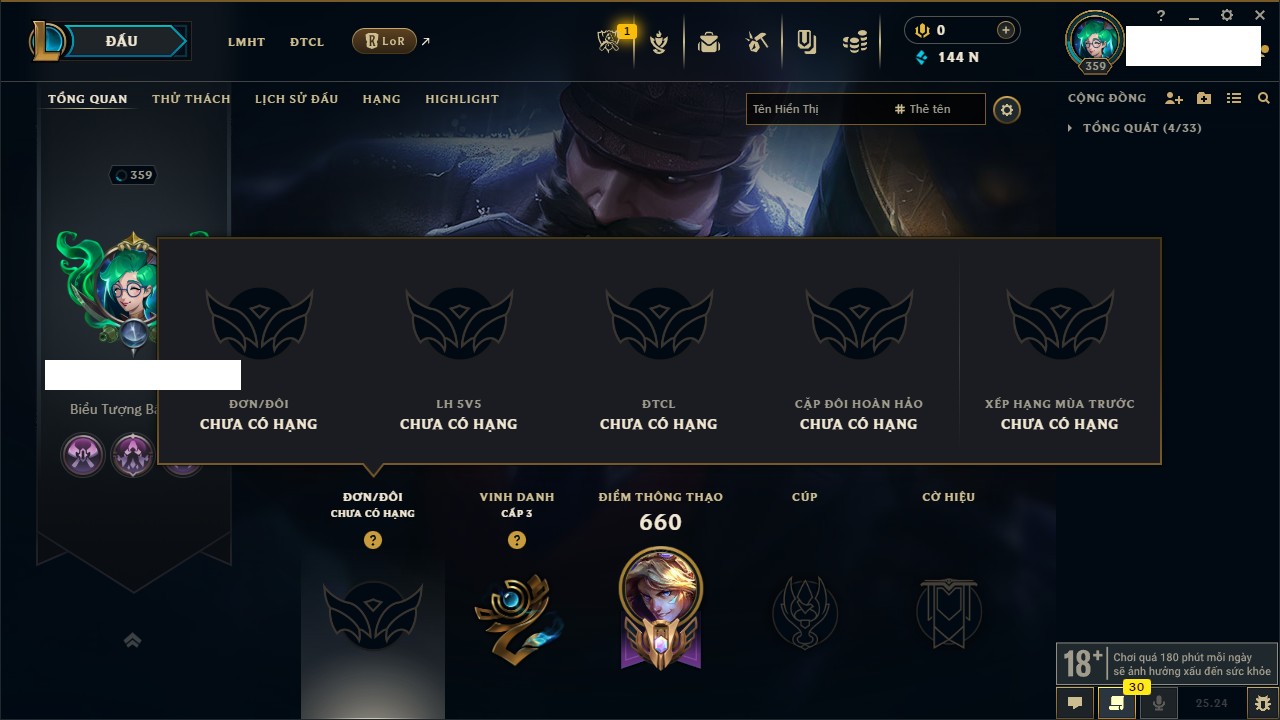Click the add friend icon
This screenshot has width=1280, height=720.
(1174, 98)
